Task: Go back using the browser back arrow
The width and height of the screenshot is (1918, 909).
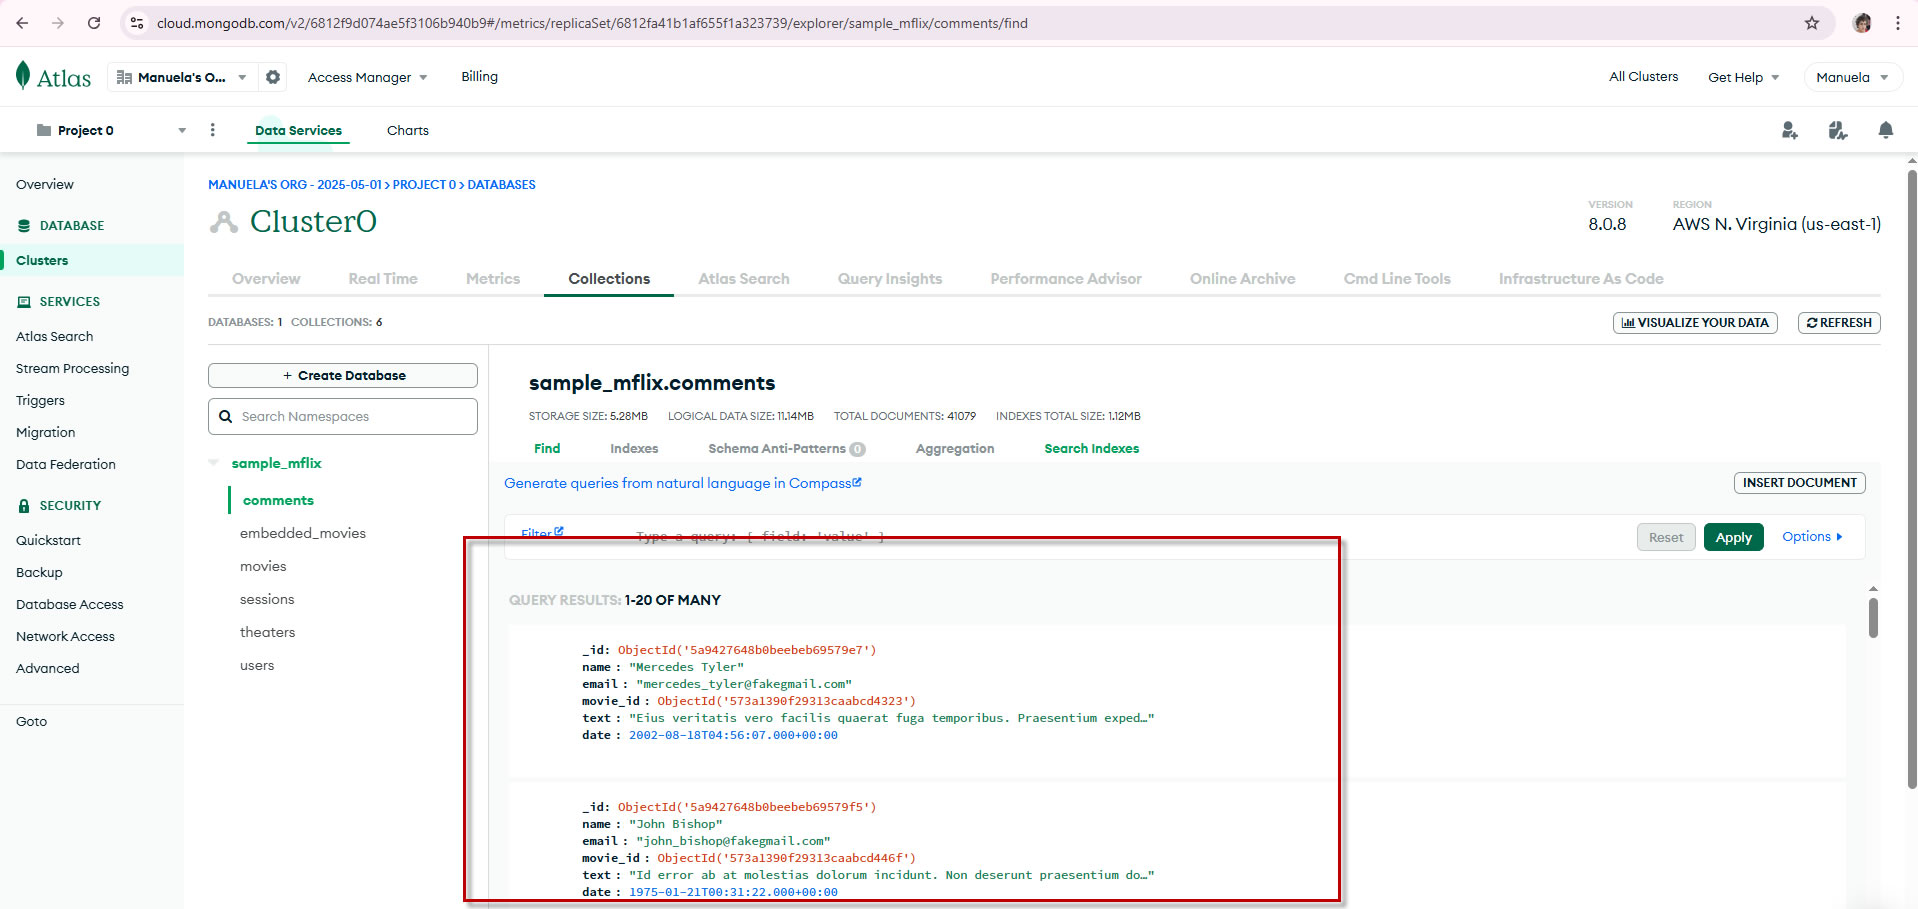Action: click(x=22, y=23)
